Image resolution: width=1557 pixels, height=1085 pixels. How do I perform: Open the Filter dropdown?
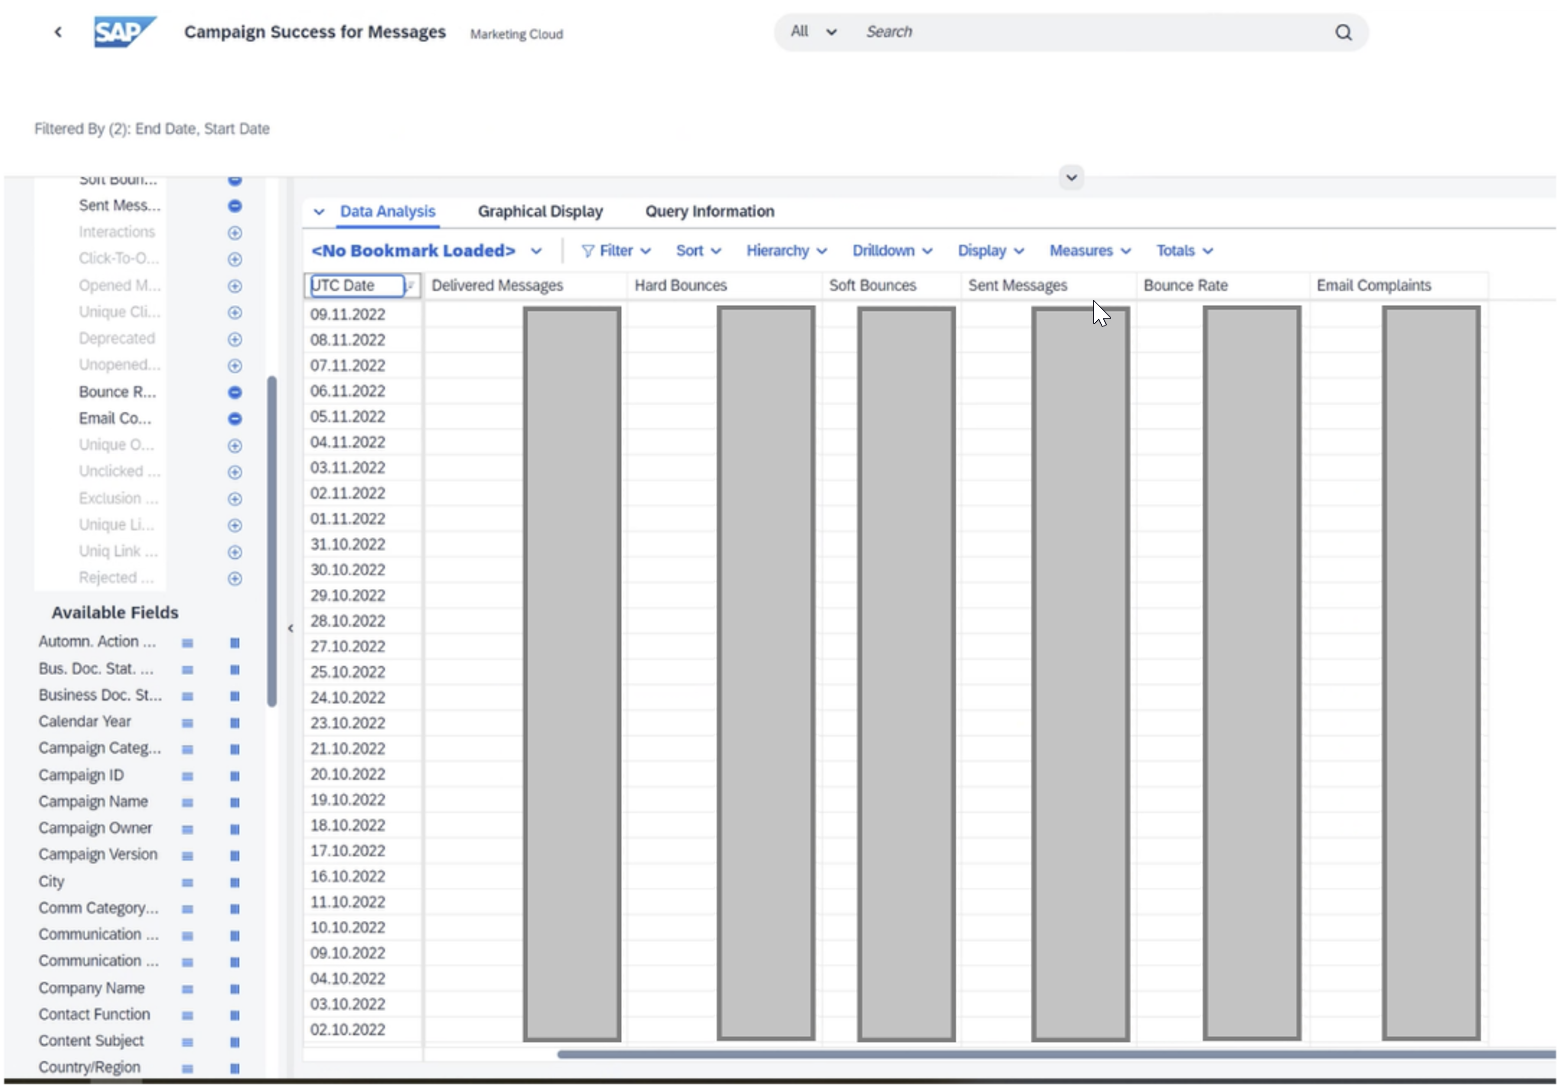(x=616, y=251)
